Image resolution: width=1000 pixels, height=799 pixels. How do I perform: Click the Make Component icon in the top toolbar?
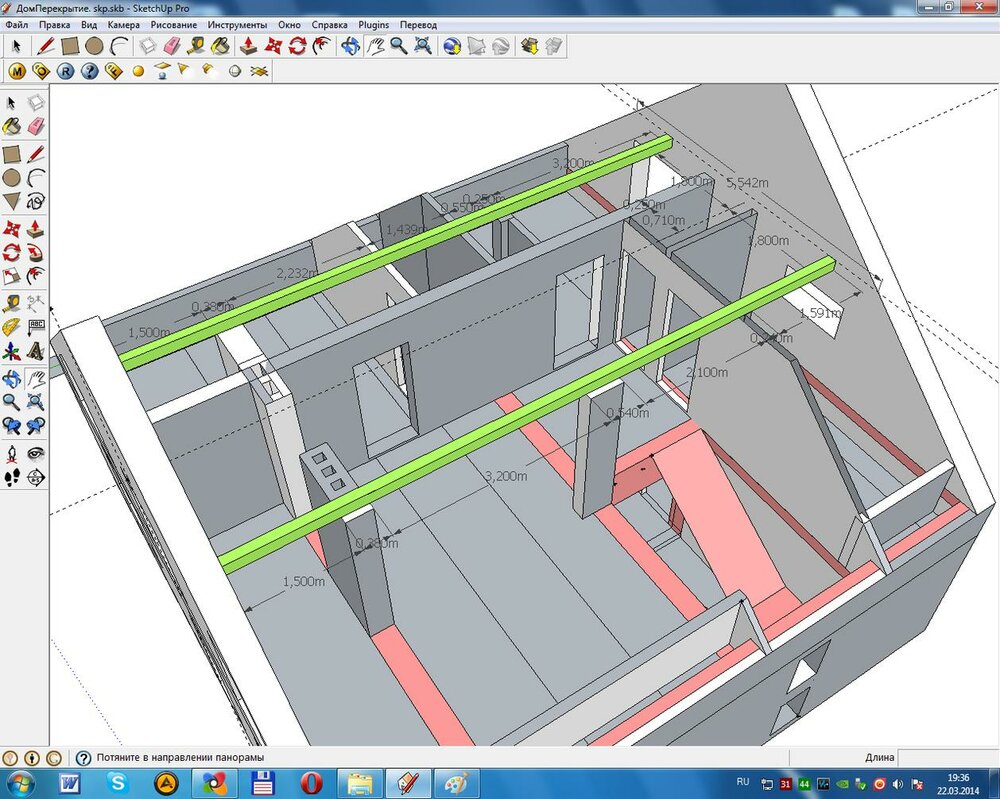147,46
